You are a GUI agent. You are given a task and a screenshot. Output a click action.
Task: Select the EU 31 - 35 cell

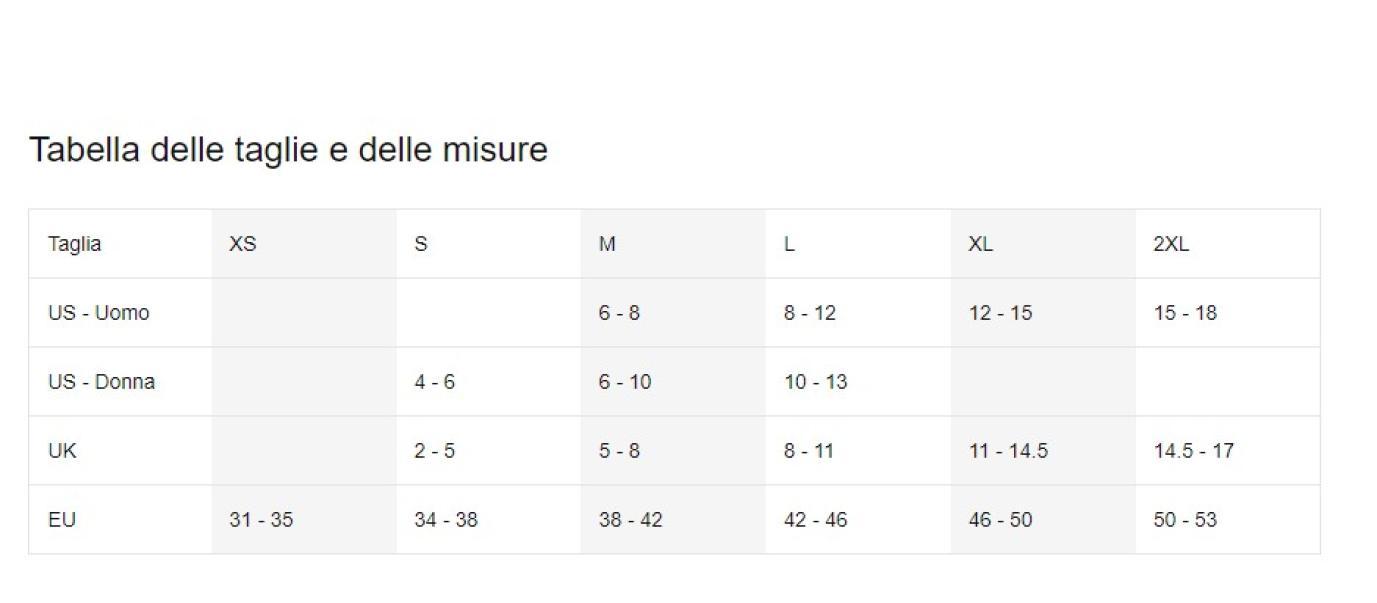click(304, 520)
